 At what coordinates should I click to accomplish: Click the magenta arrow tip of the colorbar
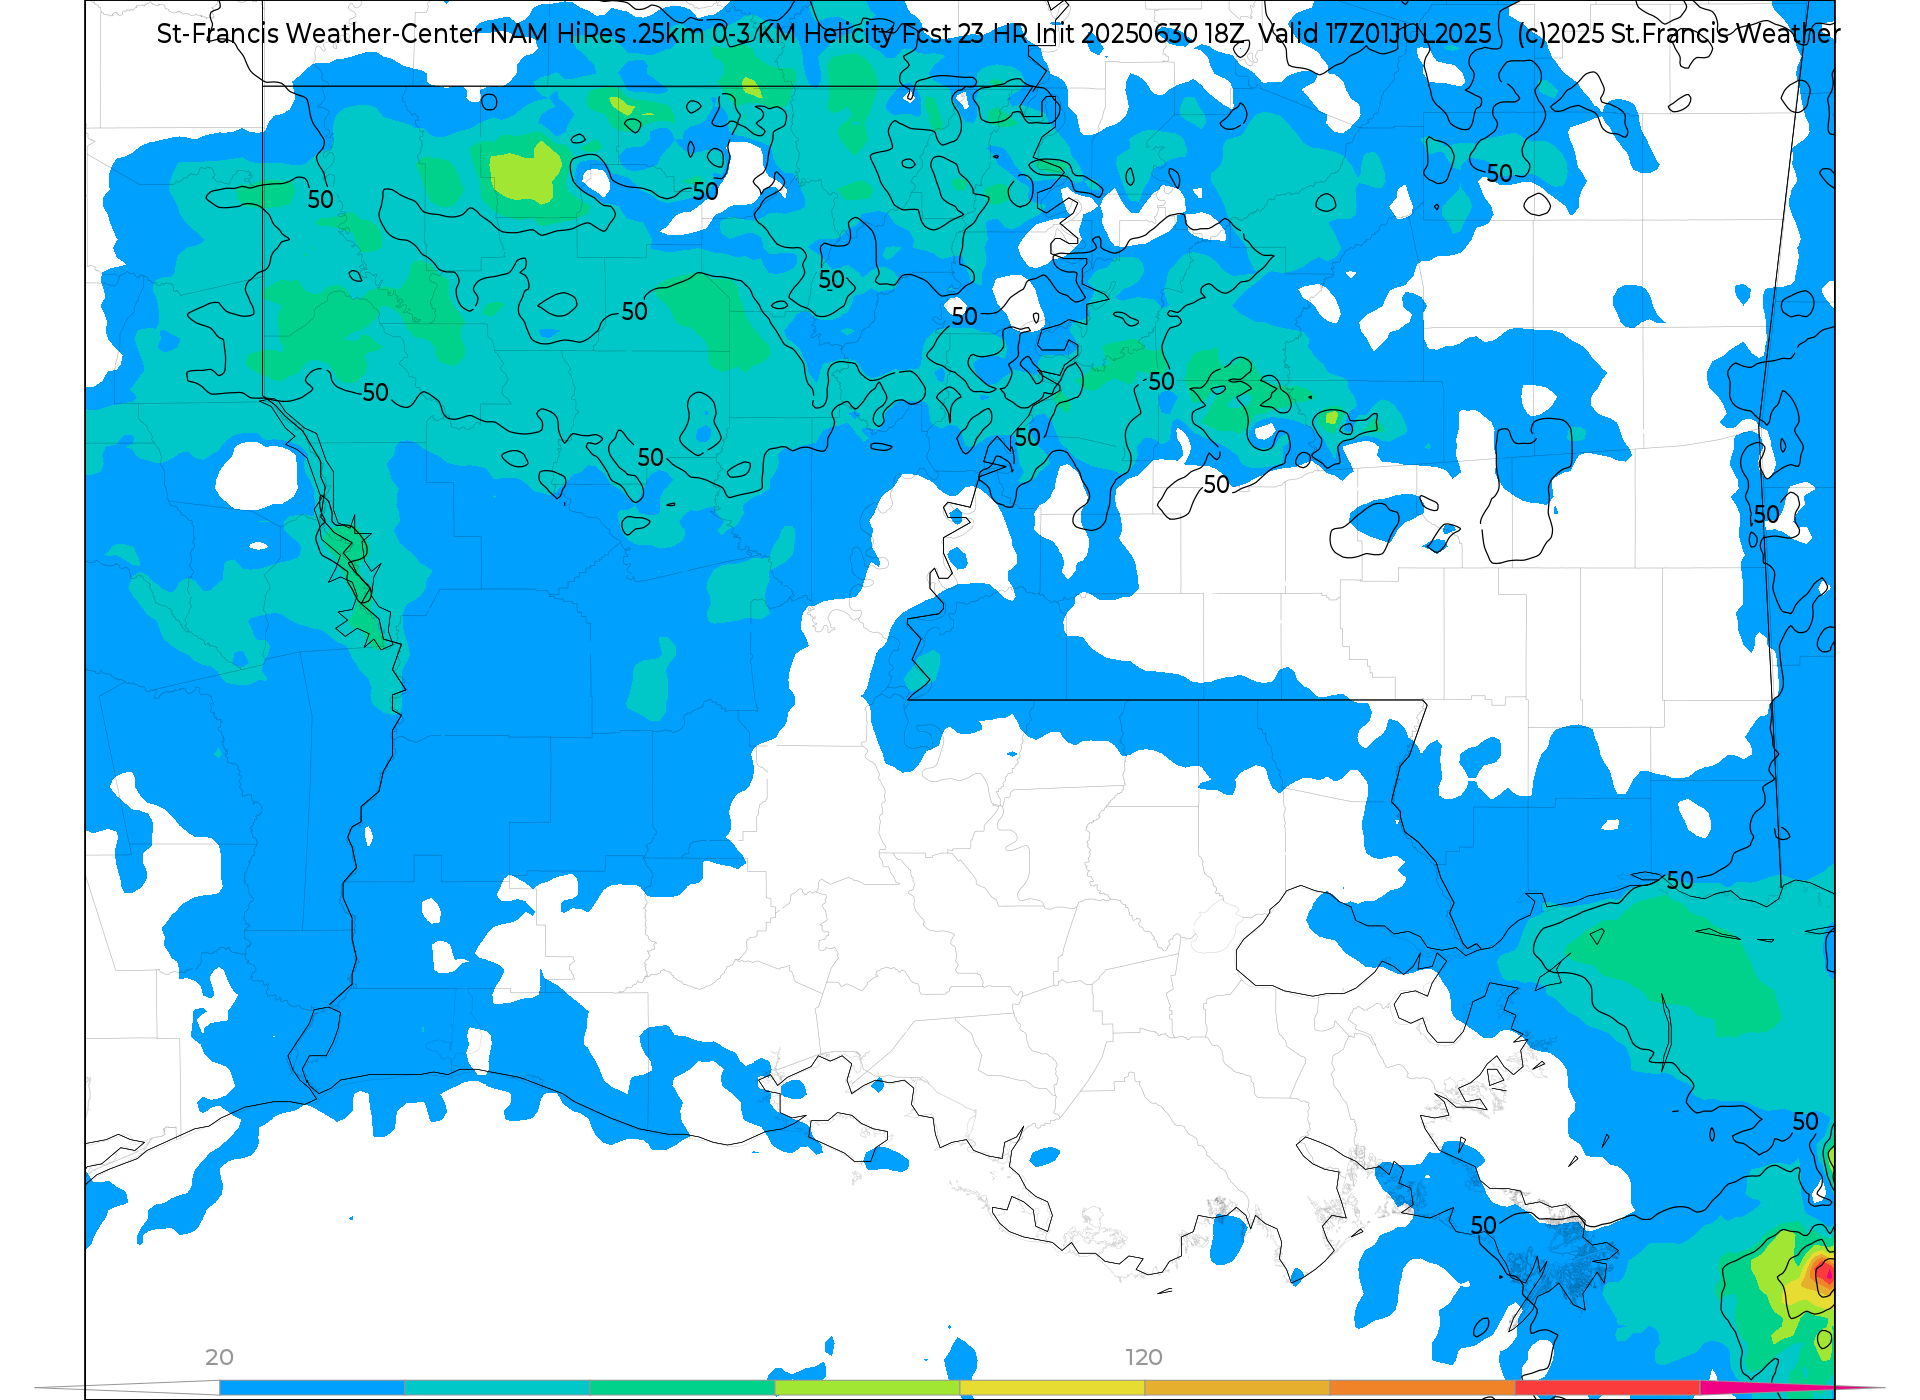point(1790,1388)
